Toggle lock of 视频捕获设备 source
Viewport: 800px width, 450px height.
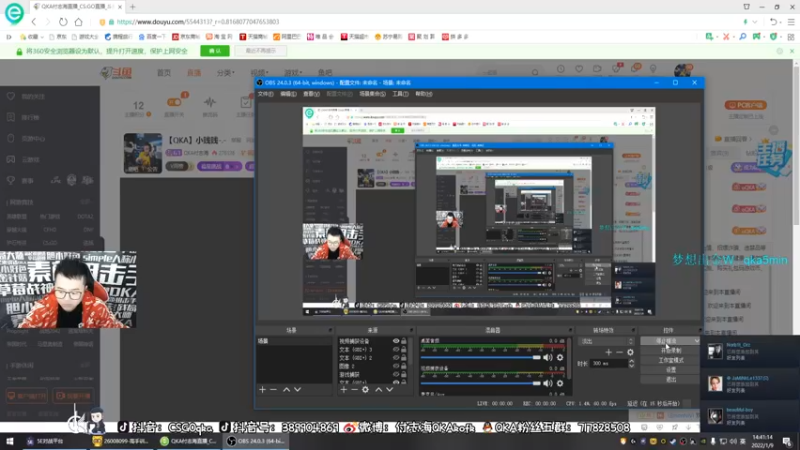click(x=404, y=341)
